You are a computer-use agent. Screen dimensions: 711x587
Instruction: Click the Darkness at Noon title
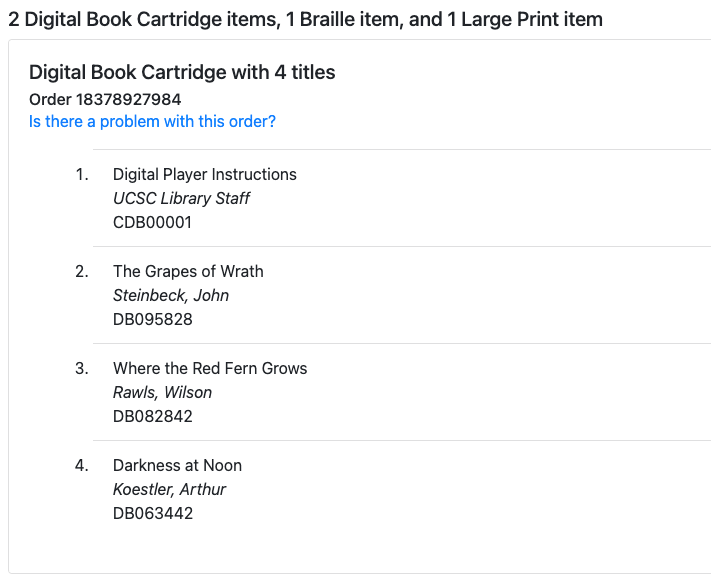(x=177, y=465)
